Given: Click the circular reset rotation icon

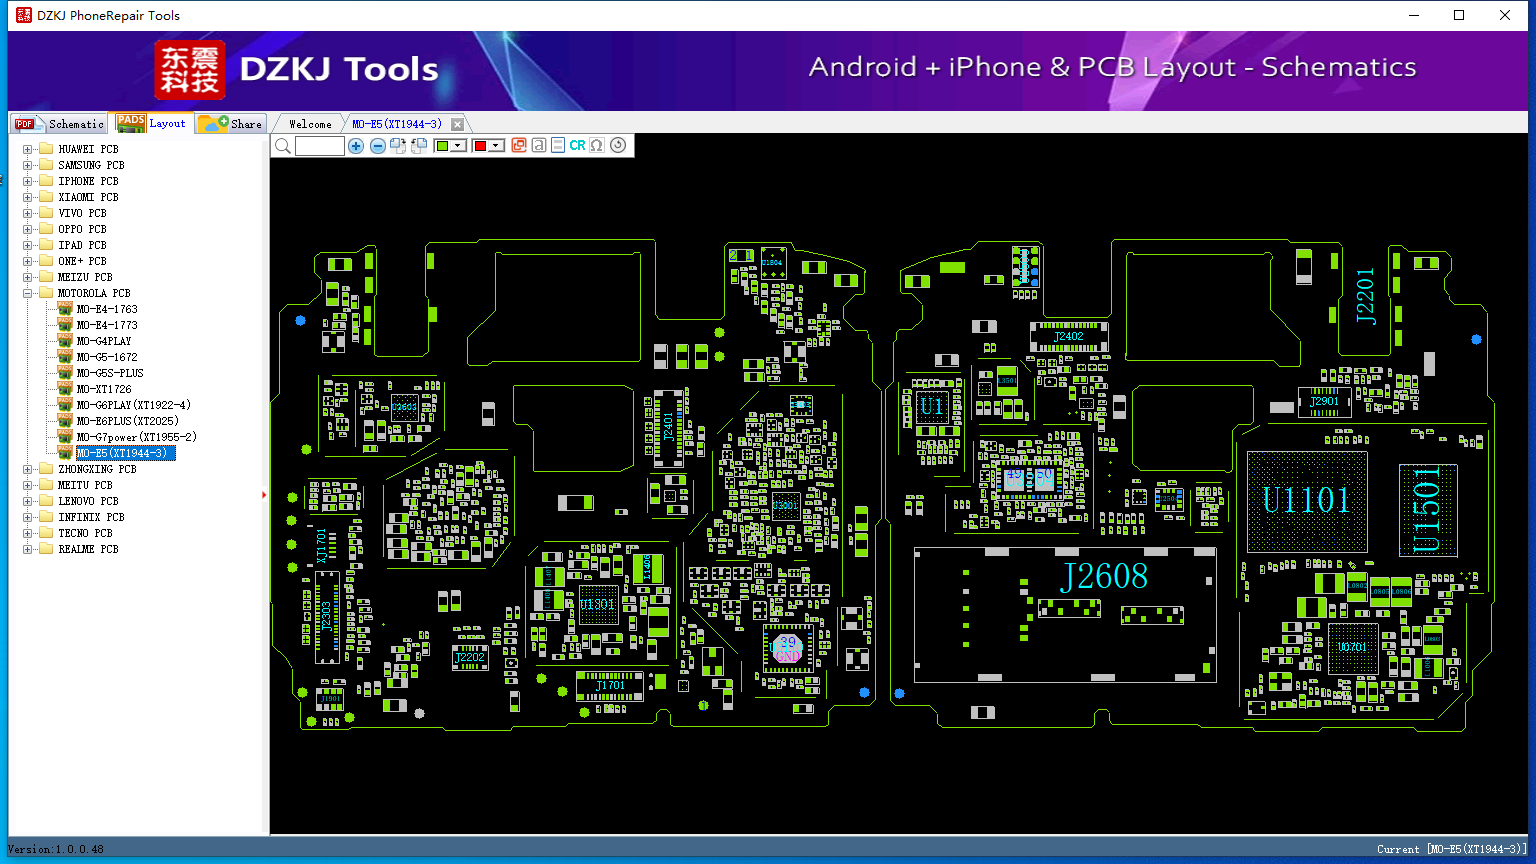Looking at the screenshot, I should pos(618,146).
